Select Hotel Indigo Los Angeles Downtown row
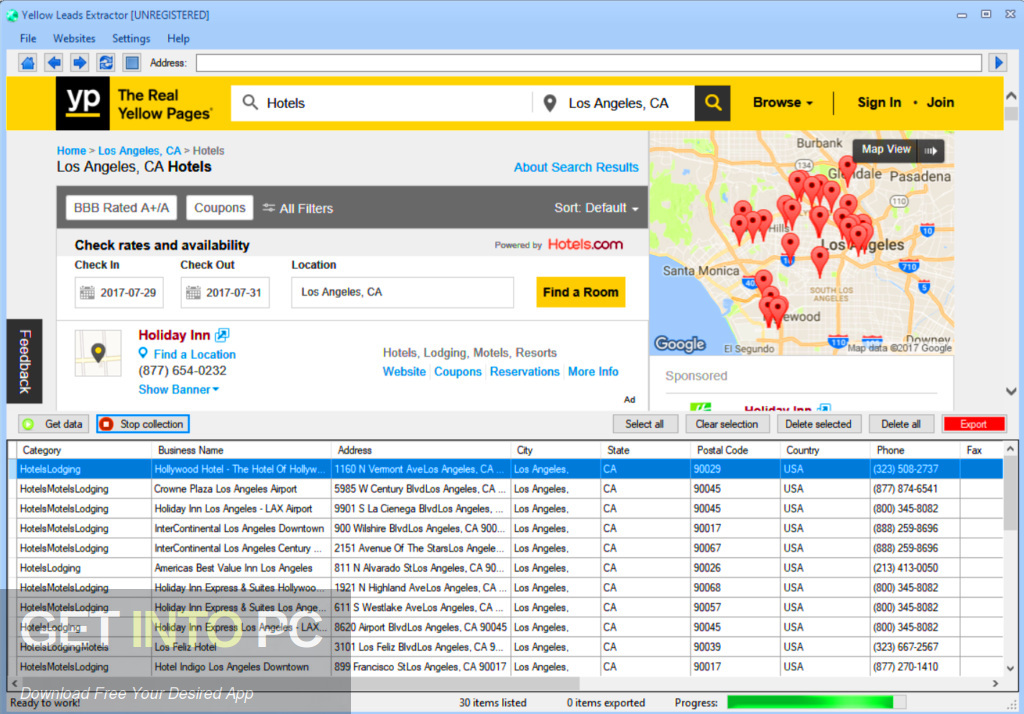Screen dimensions: 1024x714 point(506,666)
